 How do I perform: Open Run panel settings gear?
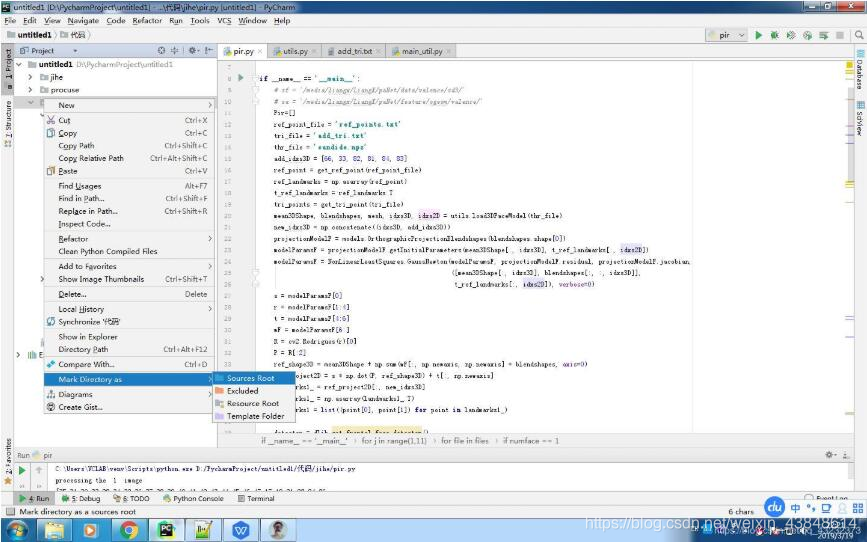[x=829, y=455]
